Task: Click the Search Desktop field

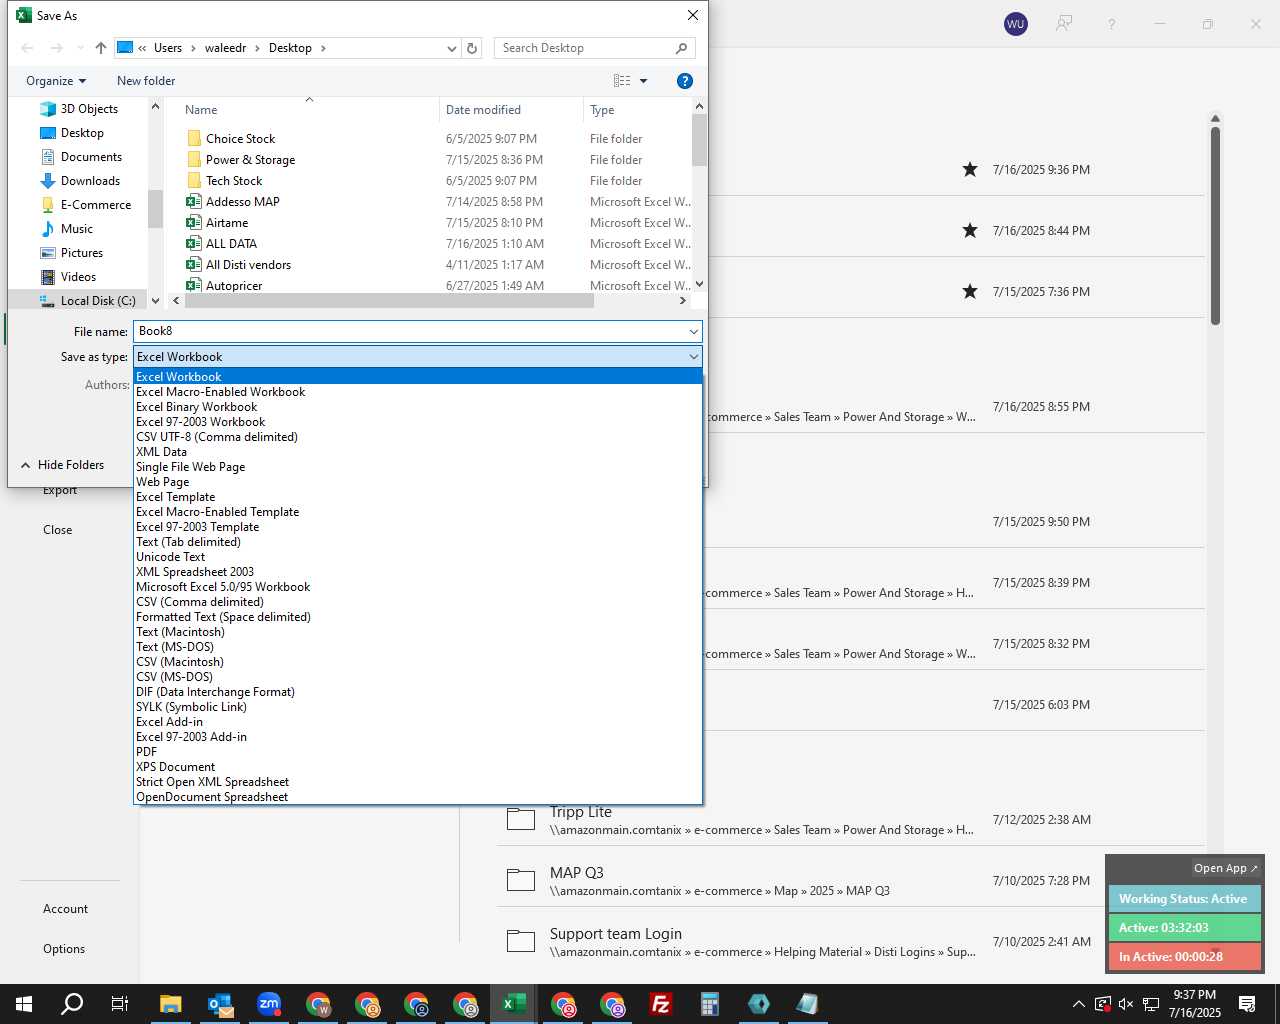Action: coord(585,48)
